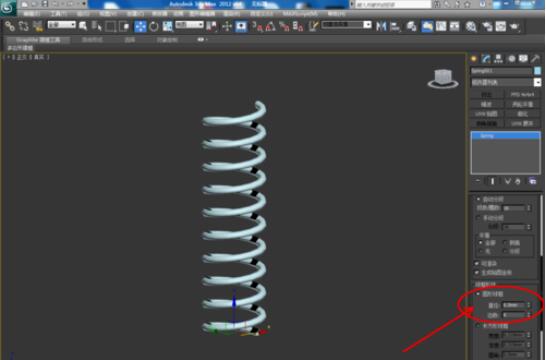Open the Render Setup icon
The width and height of the screenshot is (546, 360).
tap(487, 26)
